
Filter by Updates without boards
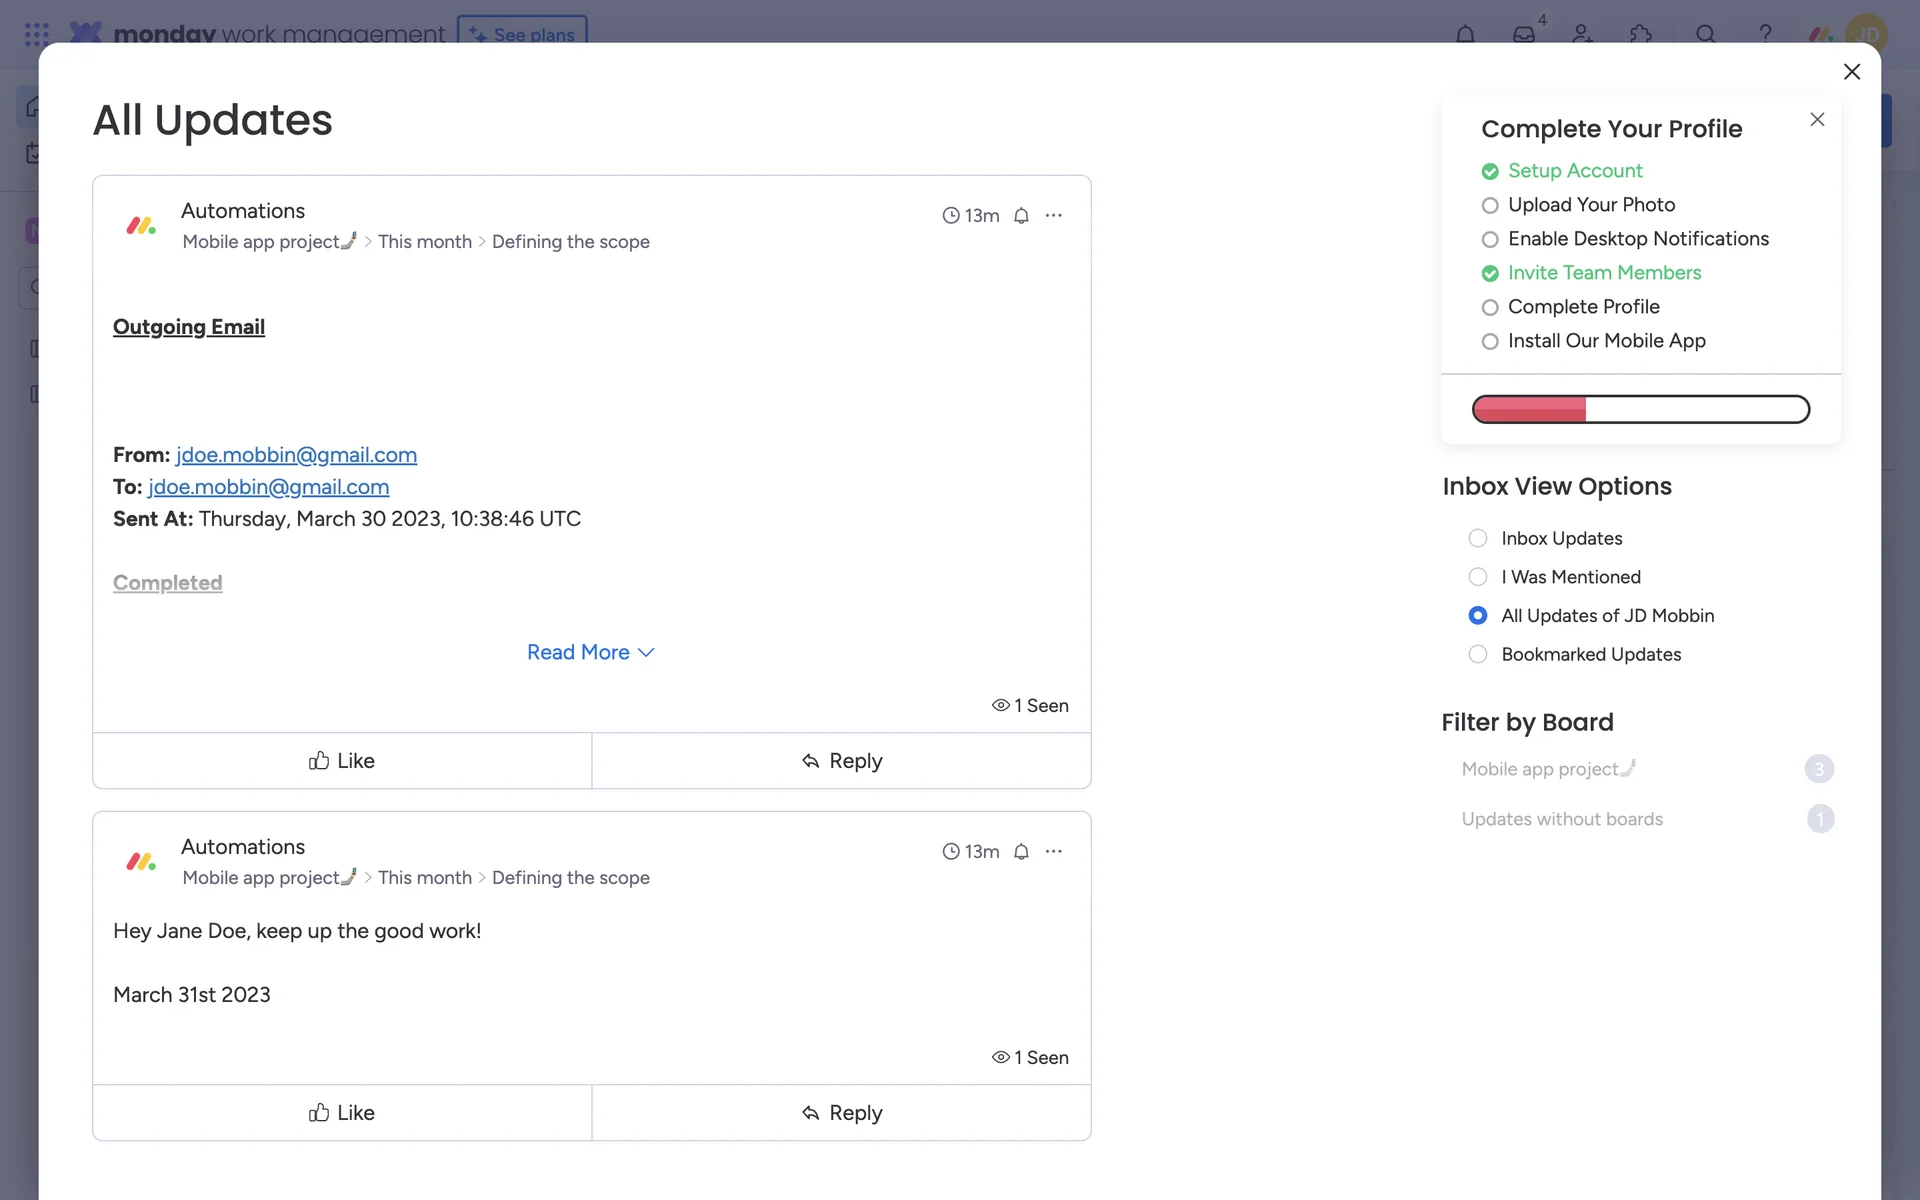coord(1562,819)
